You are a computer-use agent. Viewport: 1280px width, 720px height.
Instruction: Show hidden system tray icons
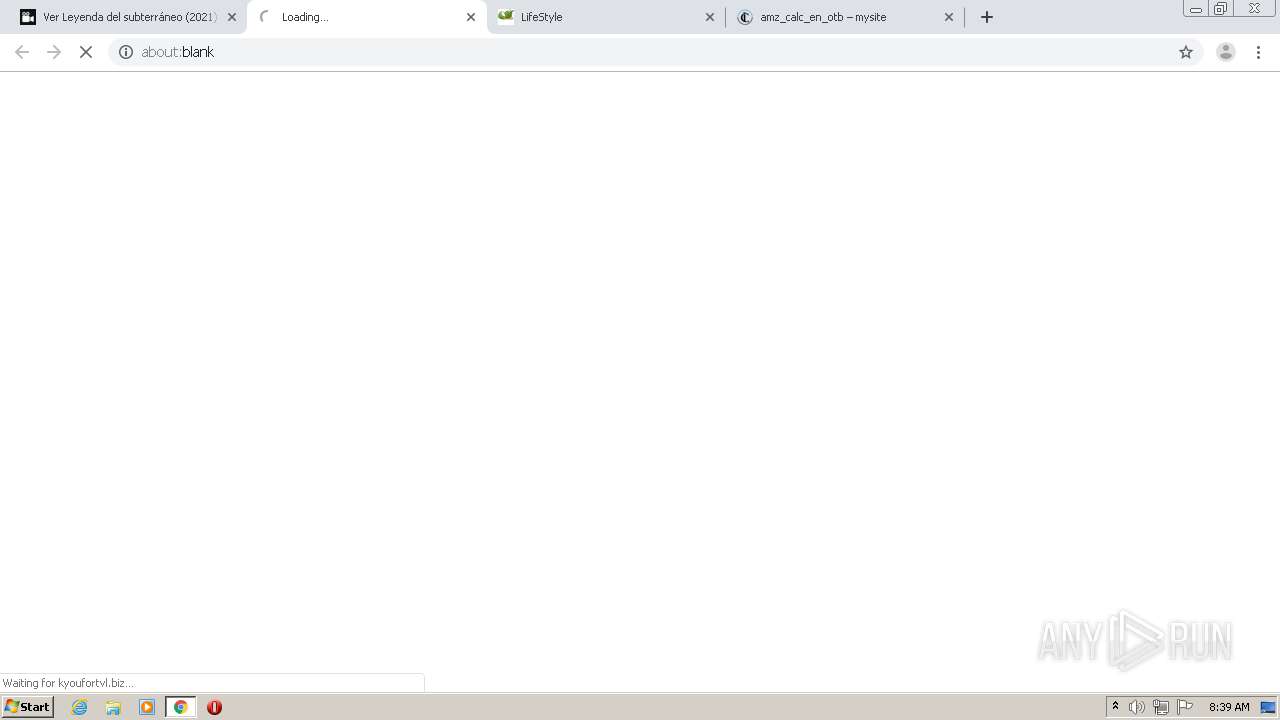(x=1116, y=707)
